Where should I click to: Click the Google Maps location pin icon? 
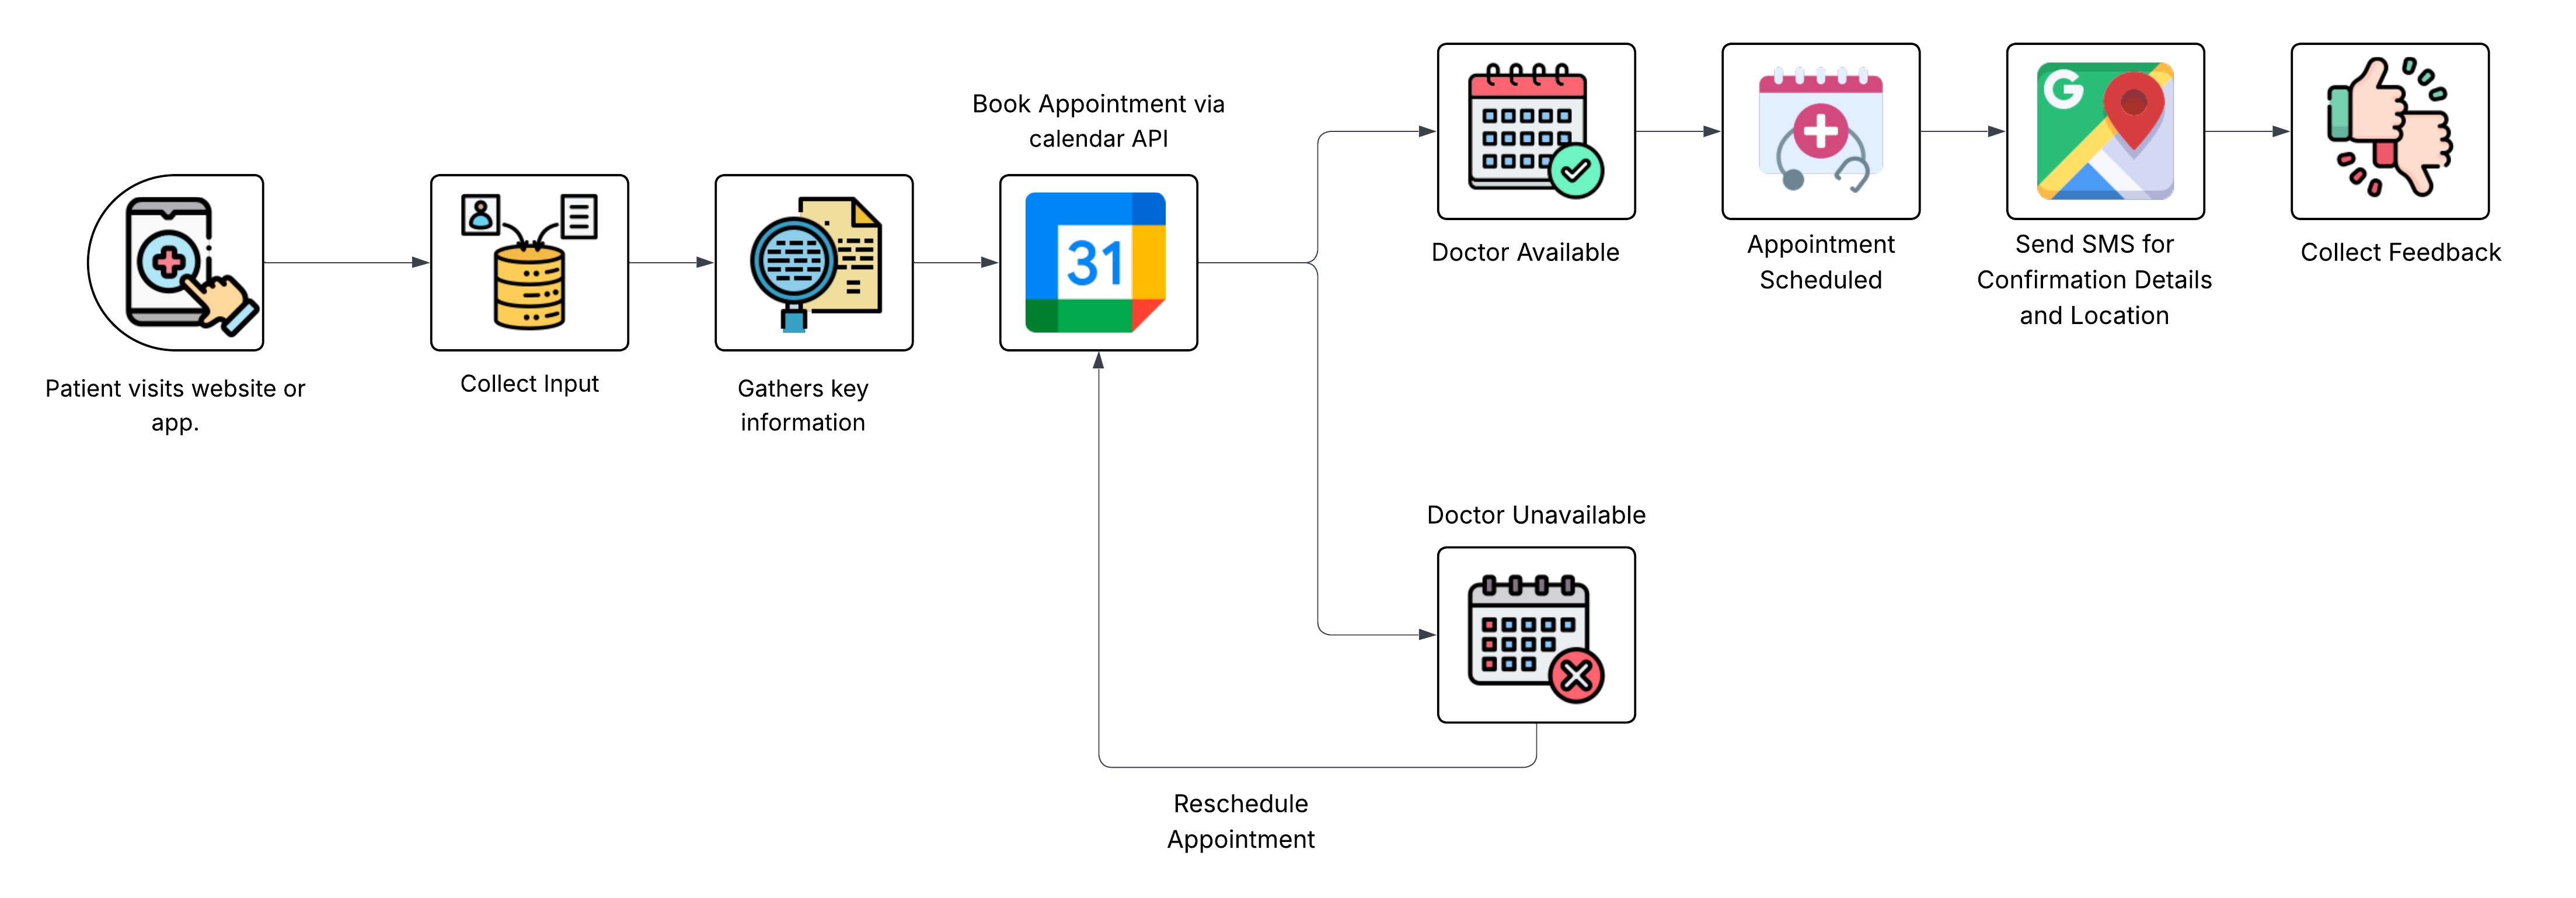click(2105, 132)
